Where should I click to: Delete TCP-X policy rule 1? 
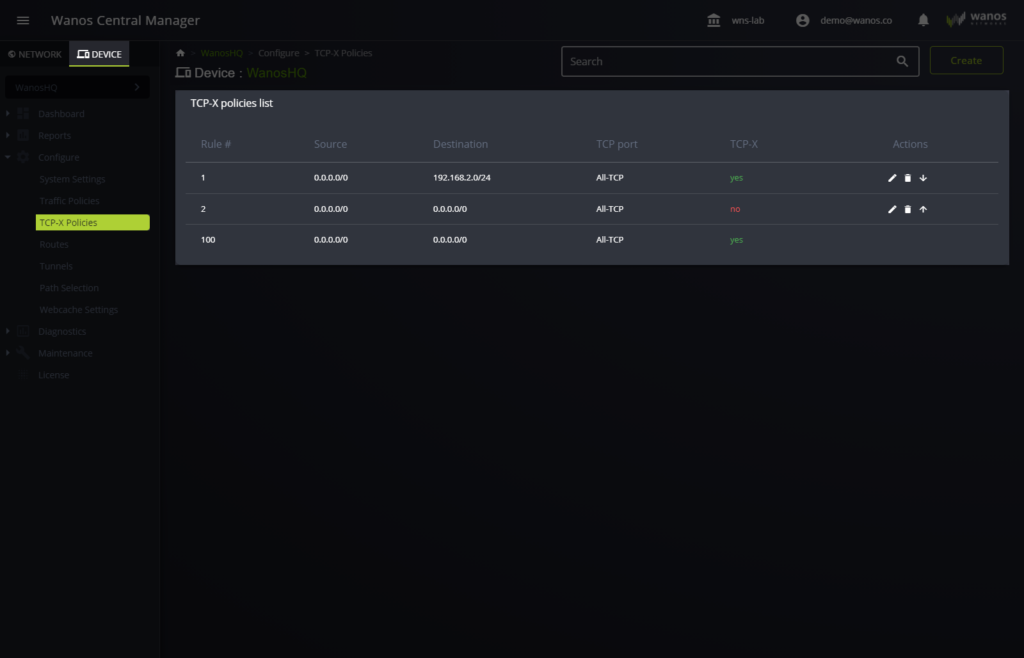pos(908,178)
